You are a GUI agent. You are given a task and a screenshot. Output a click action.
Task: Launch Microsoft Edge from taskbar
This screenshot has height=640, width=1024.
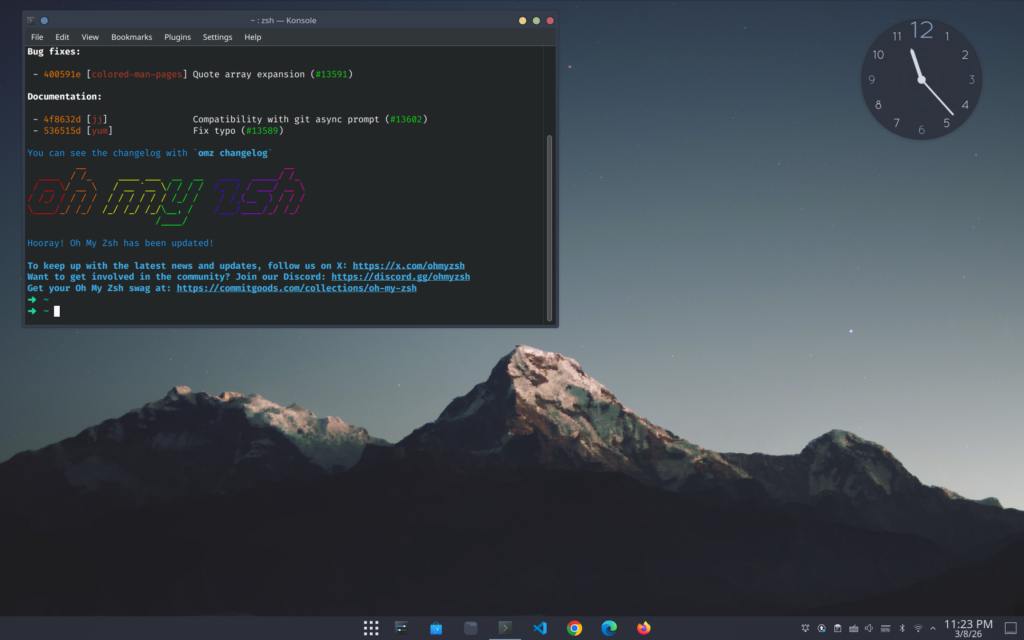point(609,628)
